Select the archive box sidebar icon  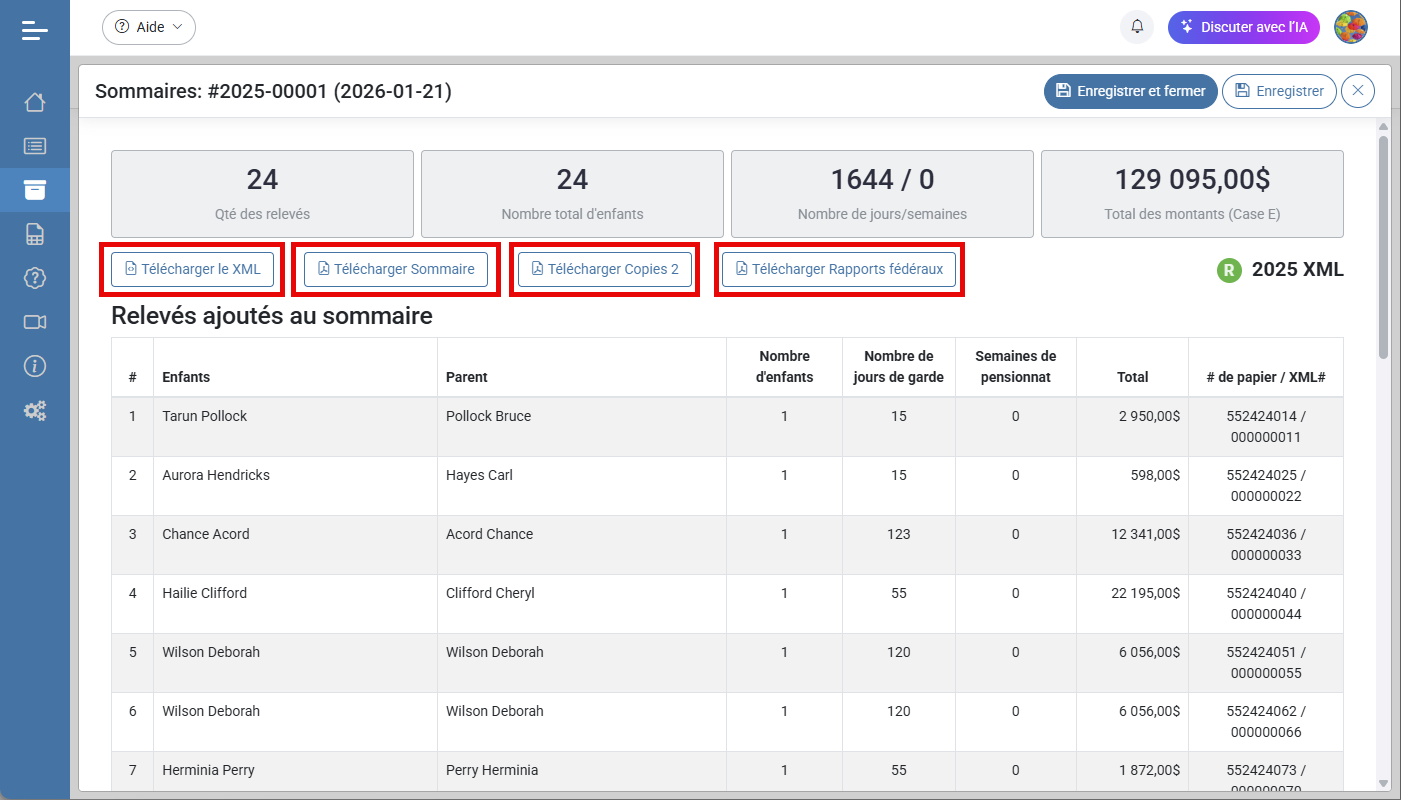point(35,190)
